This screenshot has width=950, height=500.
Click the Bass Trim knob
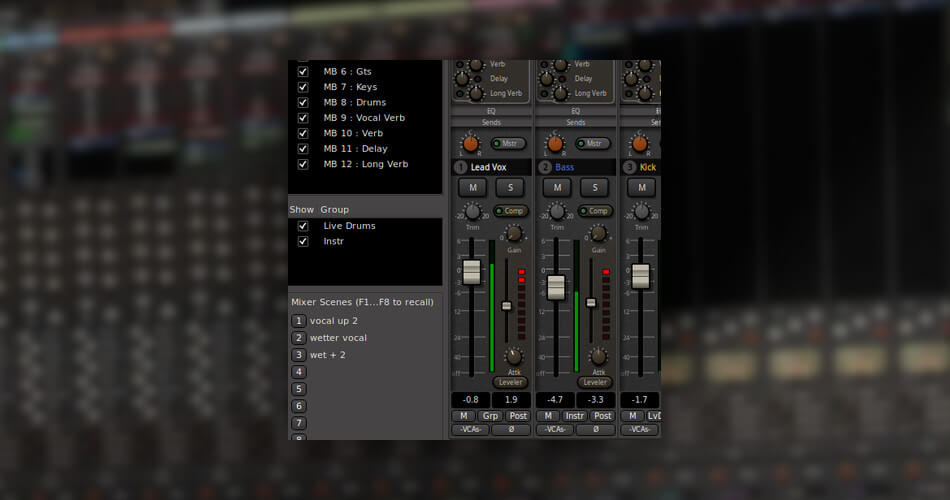coord(557,212)
